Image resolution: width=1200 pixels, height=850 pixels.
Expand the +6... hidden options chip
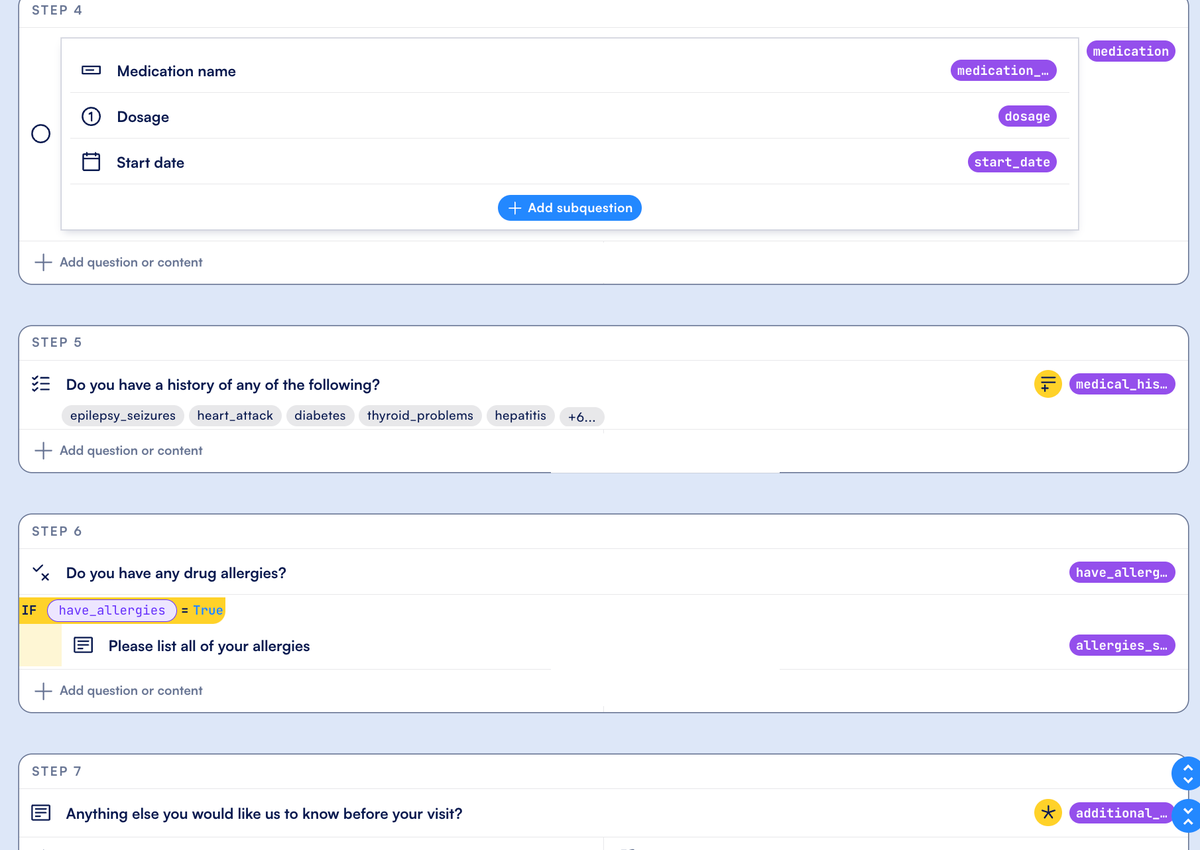point(581,417)
